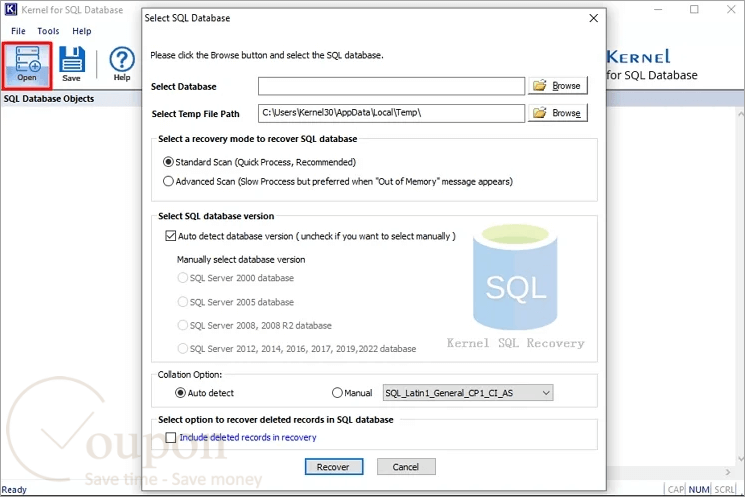The width and height of the screenshot is (745, 497).
Task: Click the Cancel button
Action: (x=406, y=467)
